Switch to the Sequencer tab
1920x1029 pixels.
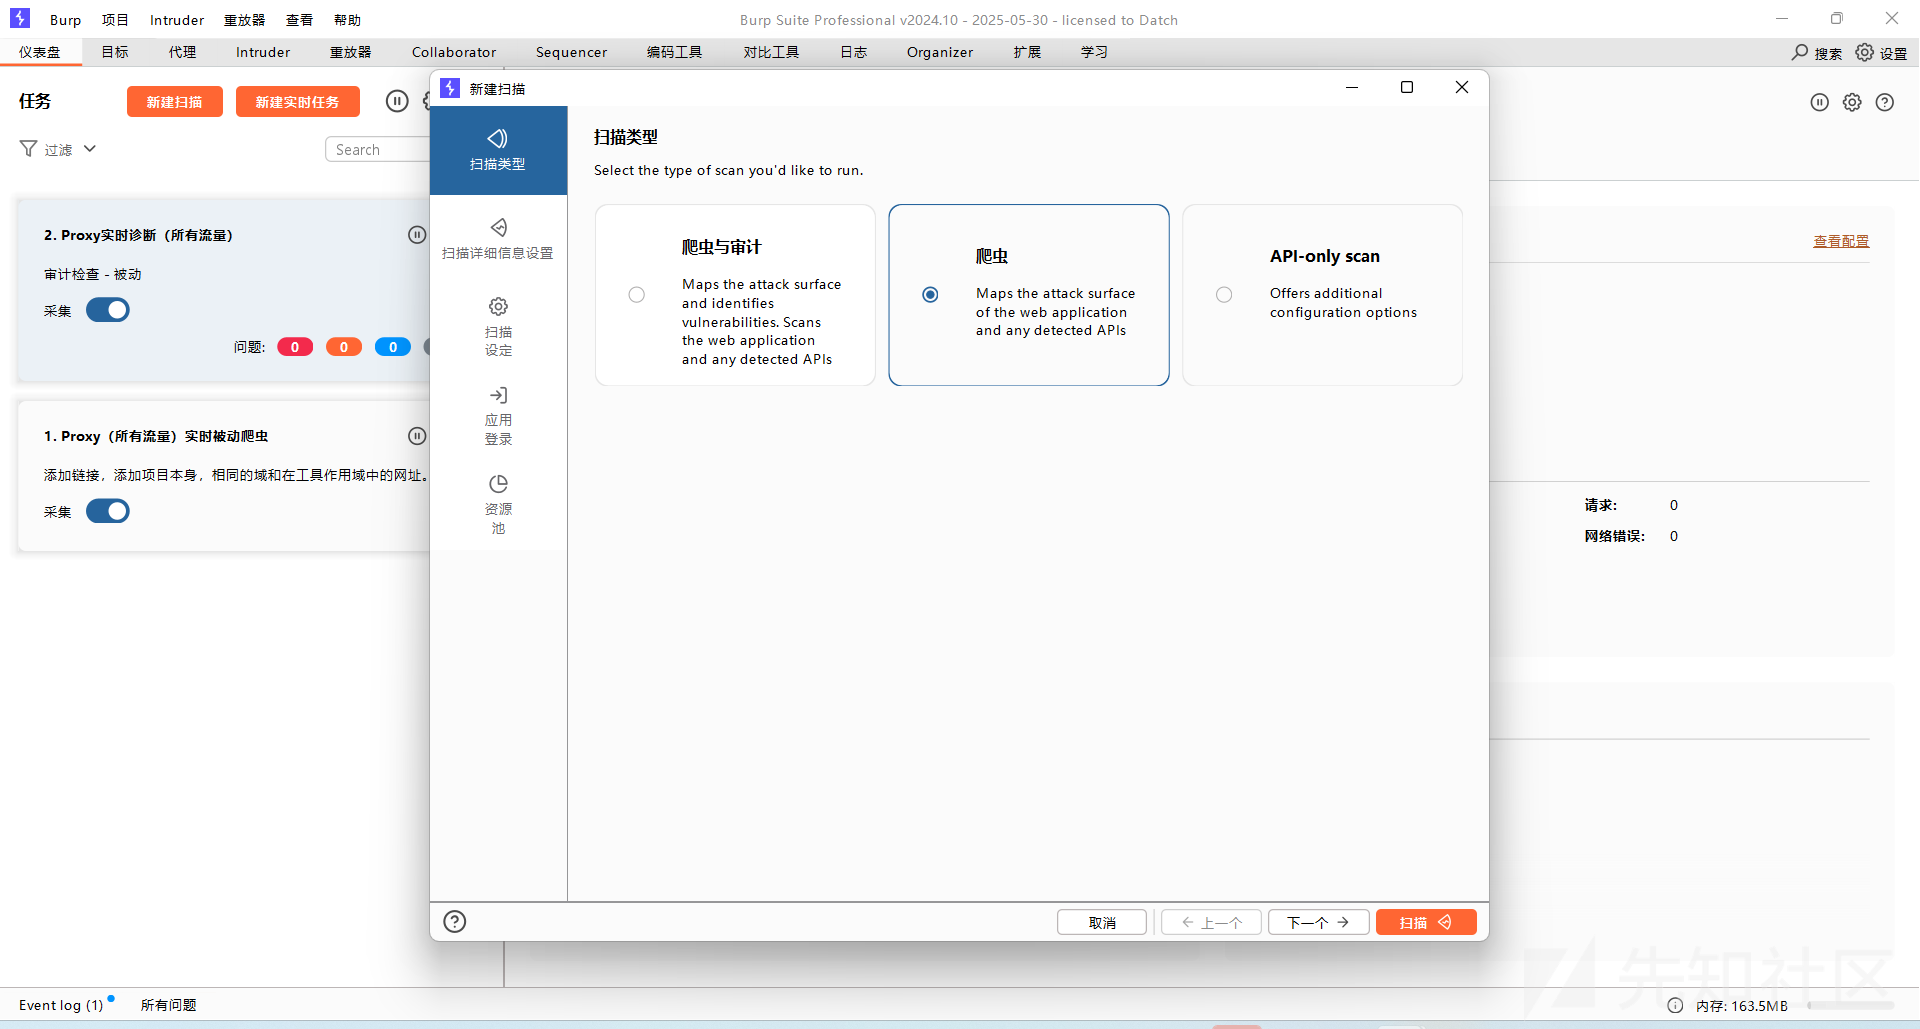[x=571, y=52]
